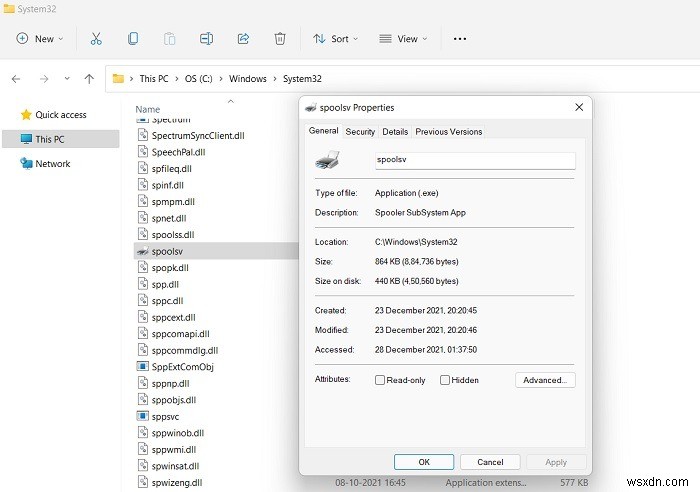Open the Sort dropdown menu

[x=336, y=39]
